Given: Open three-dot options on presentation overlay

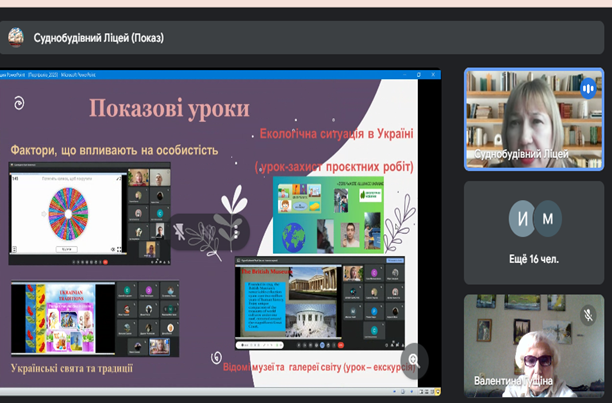Looking at the screenshot, I should (x=236, y=232).
